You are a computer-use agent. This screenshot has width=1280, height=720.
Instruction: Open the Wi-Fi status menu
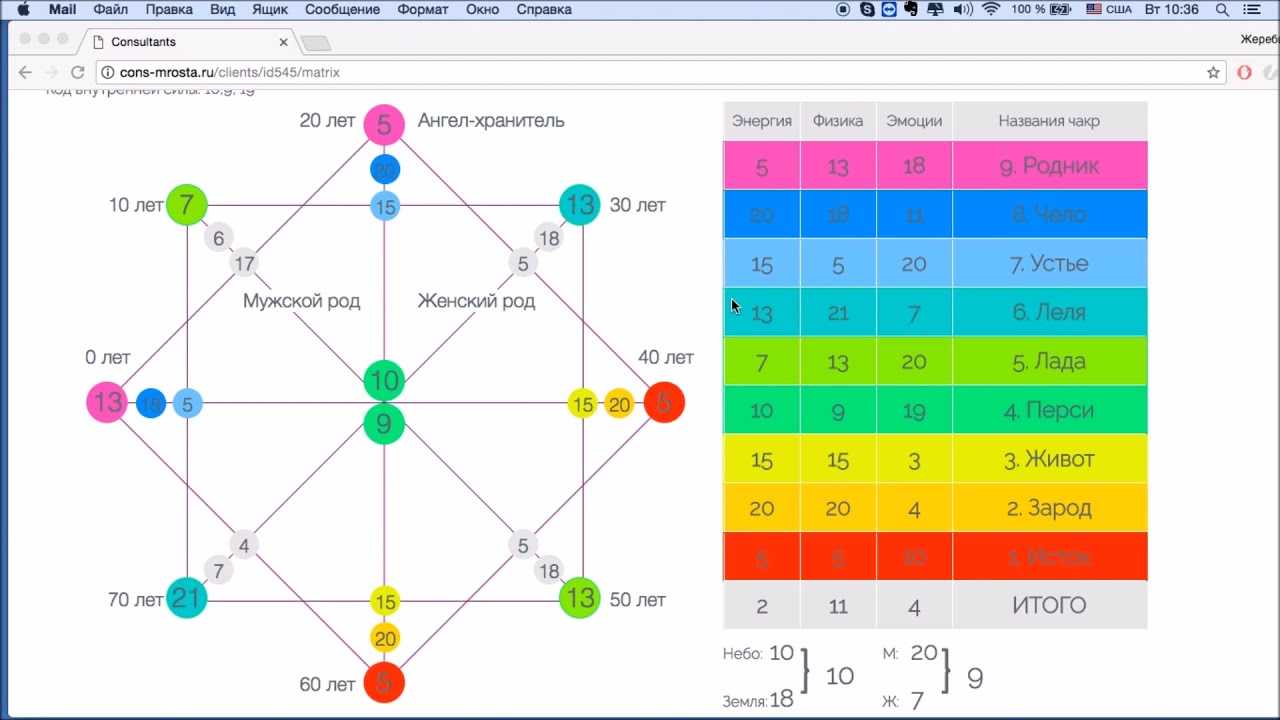991,9
